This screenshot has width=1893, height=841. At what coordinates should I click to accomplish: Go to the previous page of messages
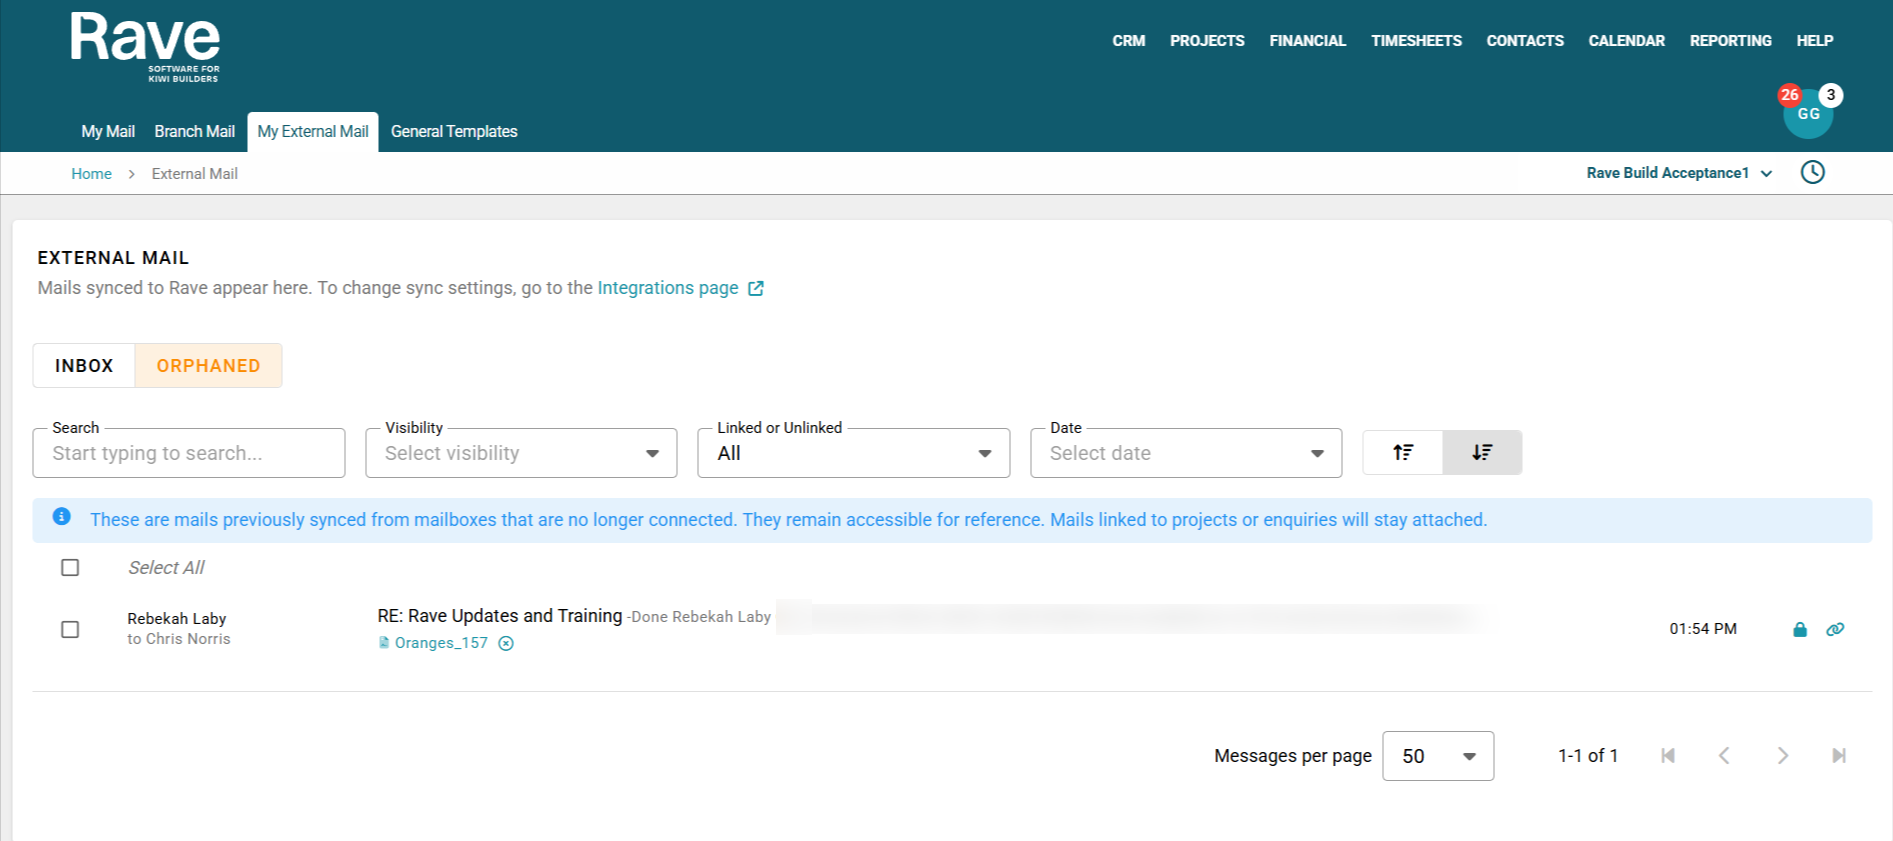click(x=1724, y=756)
